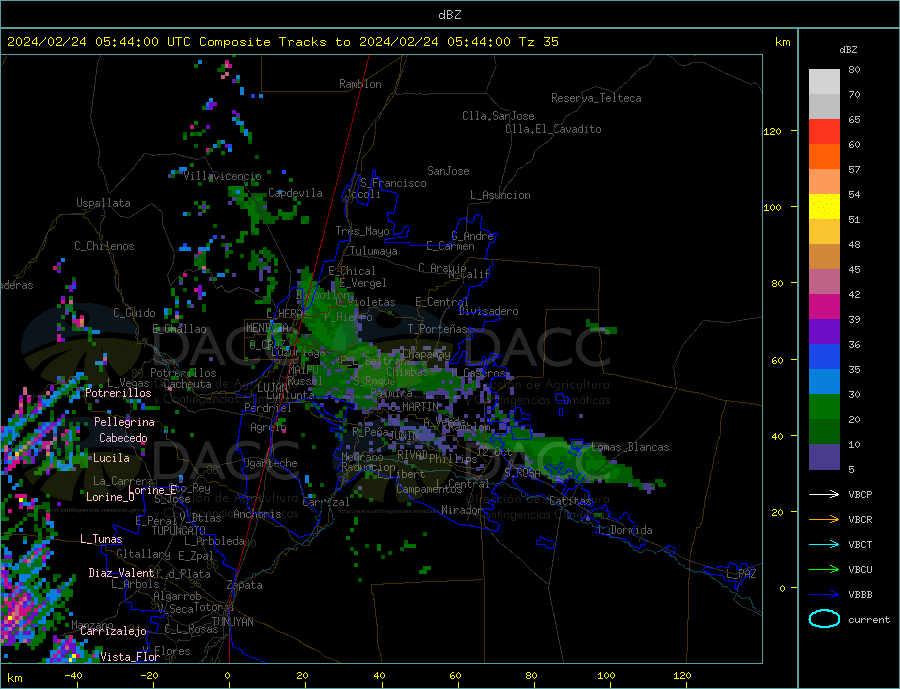Viewport: 900px width, 689px height.
Task: Click the magenta swatch below 42 dBZ
Action: (824, 307)
